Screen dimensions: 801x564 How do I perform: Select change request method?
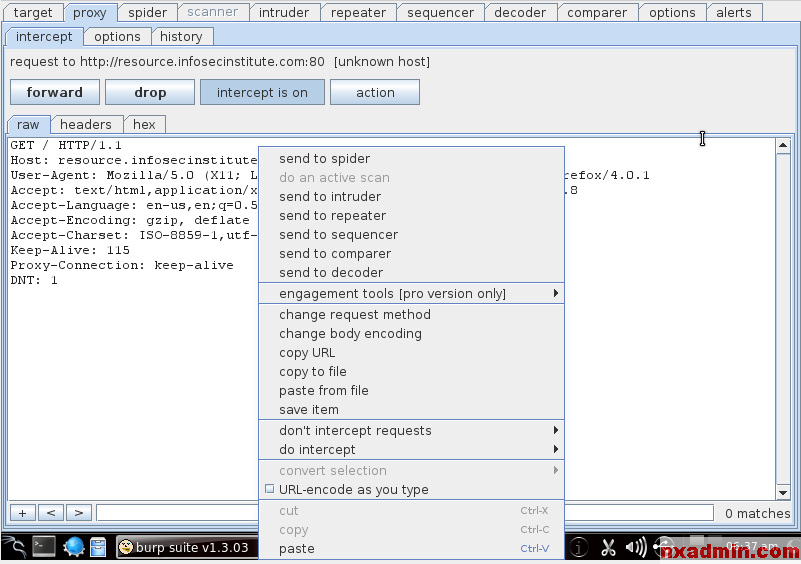pos(411,315)
